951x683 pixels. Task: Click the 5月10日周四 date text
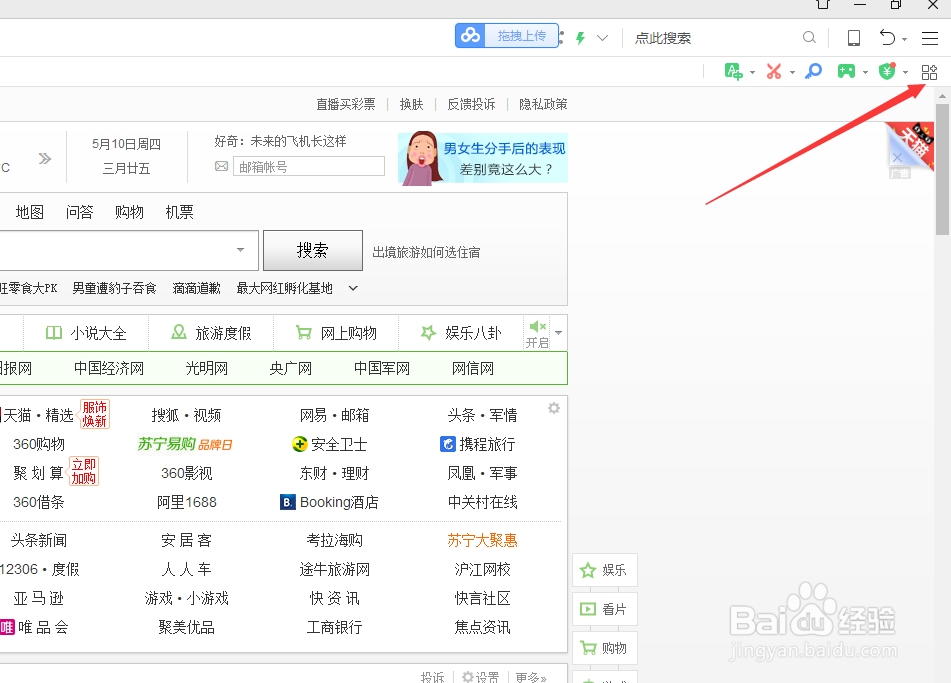tap(126, 144)
